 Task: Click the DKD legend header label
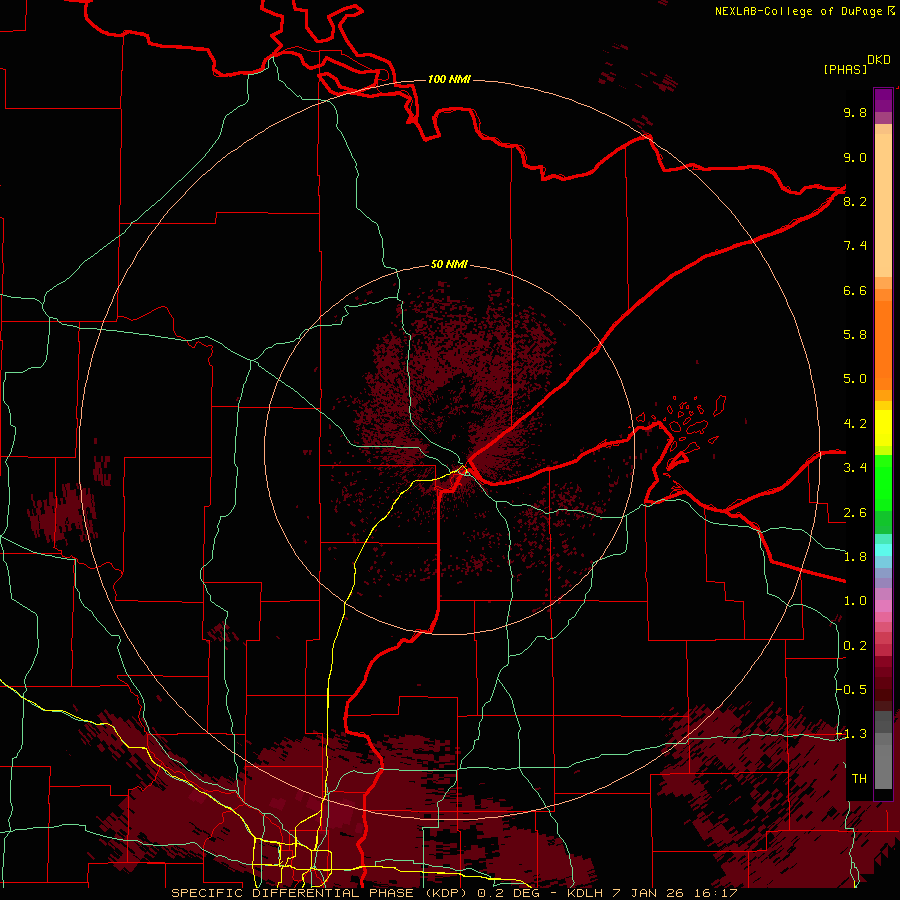(879, 59)
